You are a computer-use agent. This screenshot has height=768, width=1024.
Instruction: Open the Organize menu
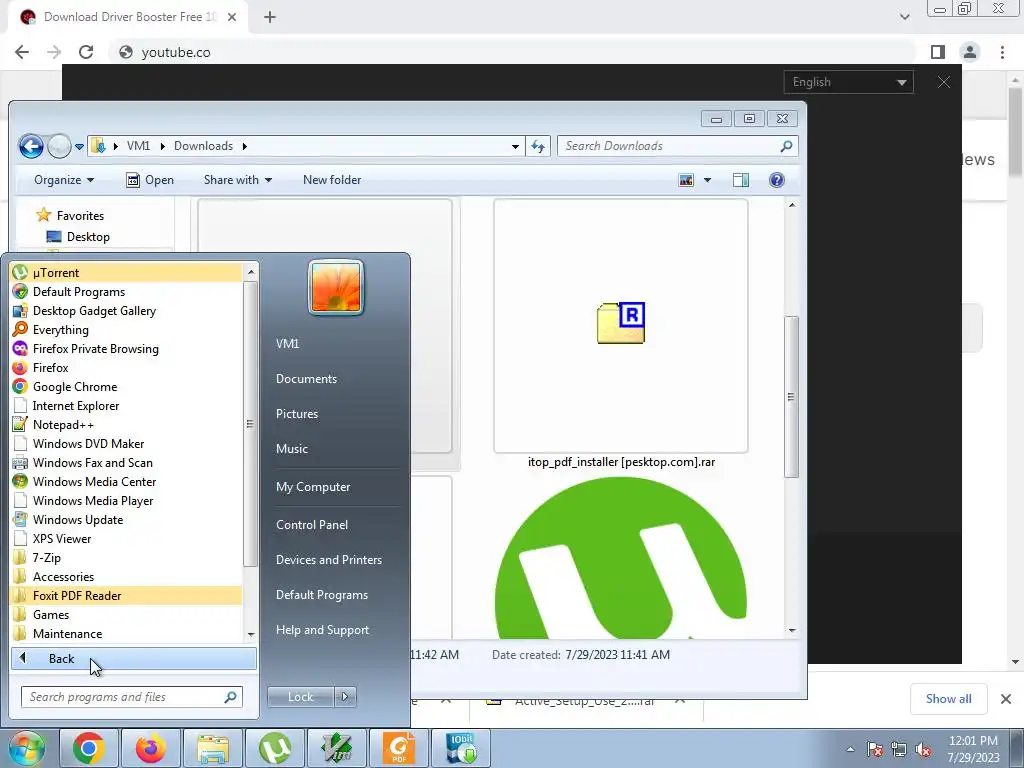coord(63,180)
